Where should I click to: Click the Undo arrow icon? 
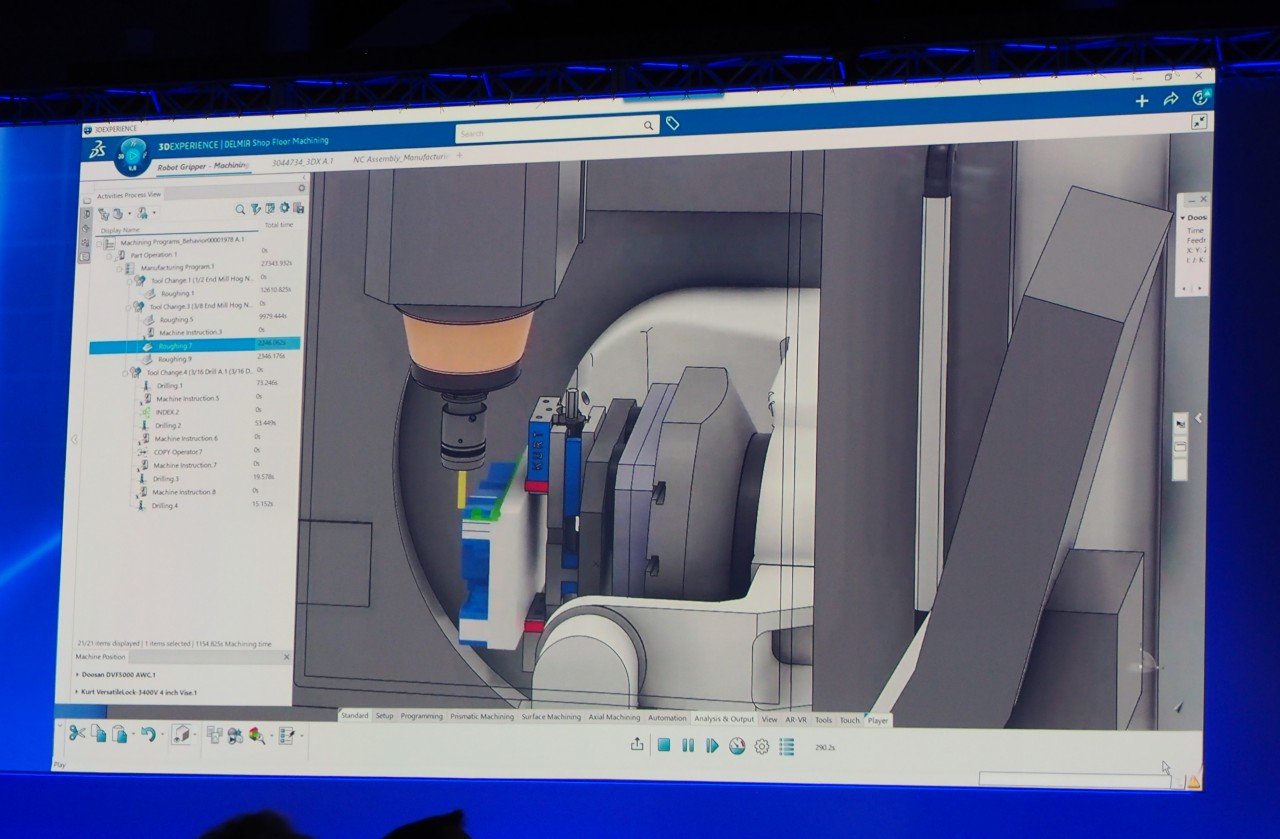tap(148, 734)
